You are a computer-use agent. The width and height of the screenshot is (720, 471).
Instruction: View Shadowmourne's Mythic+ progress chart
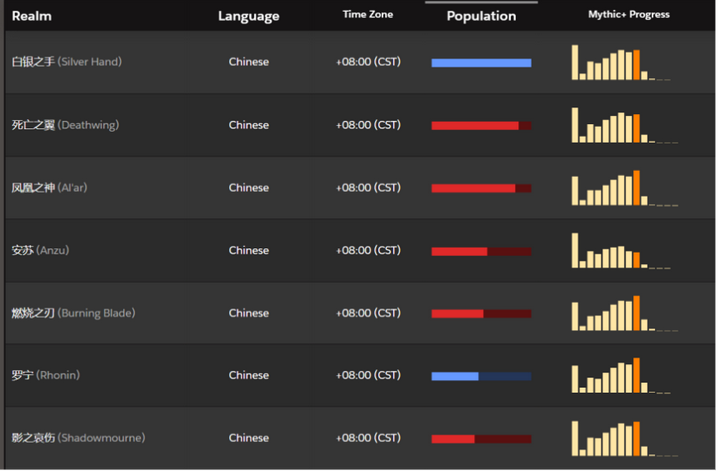click(624, 438)
